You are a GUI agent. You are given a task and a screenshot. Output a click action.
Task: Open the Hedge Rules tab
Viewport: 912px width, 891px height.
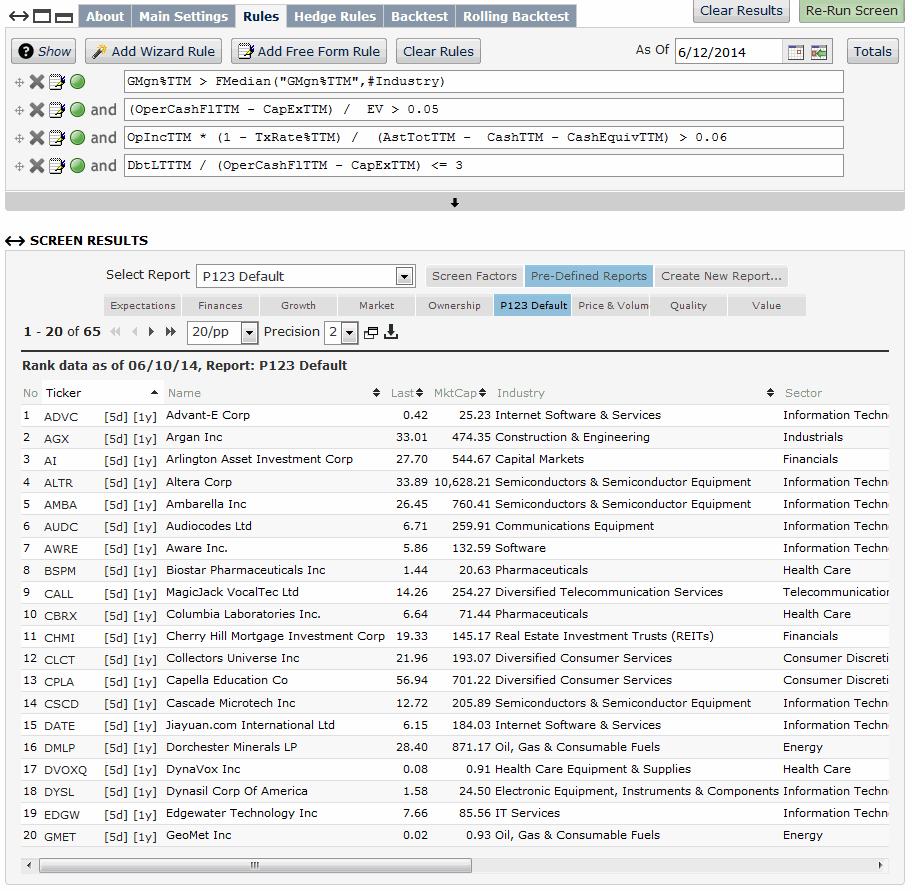pyautogui.click(x=335, y=16)
